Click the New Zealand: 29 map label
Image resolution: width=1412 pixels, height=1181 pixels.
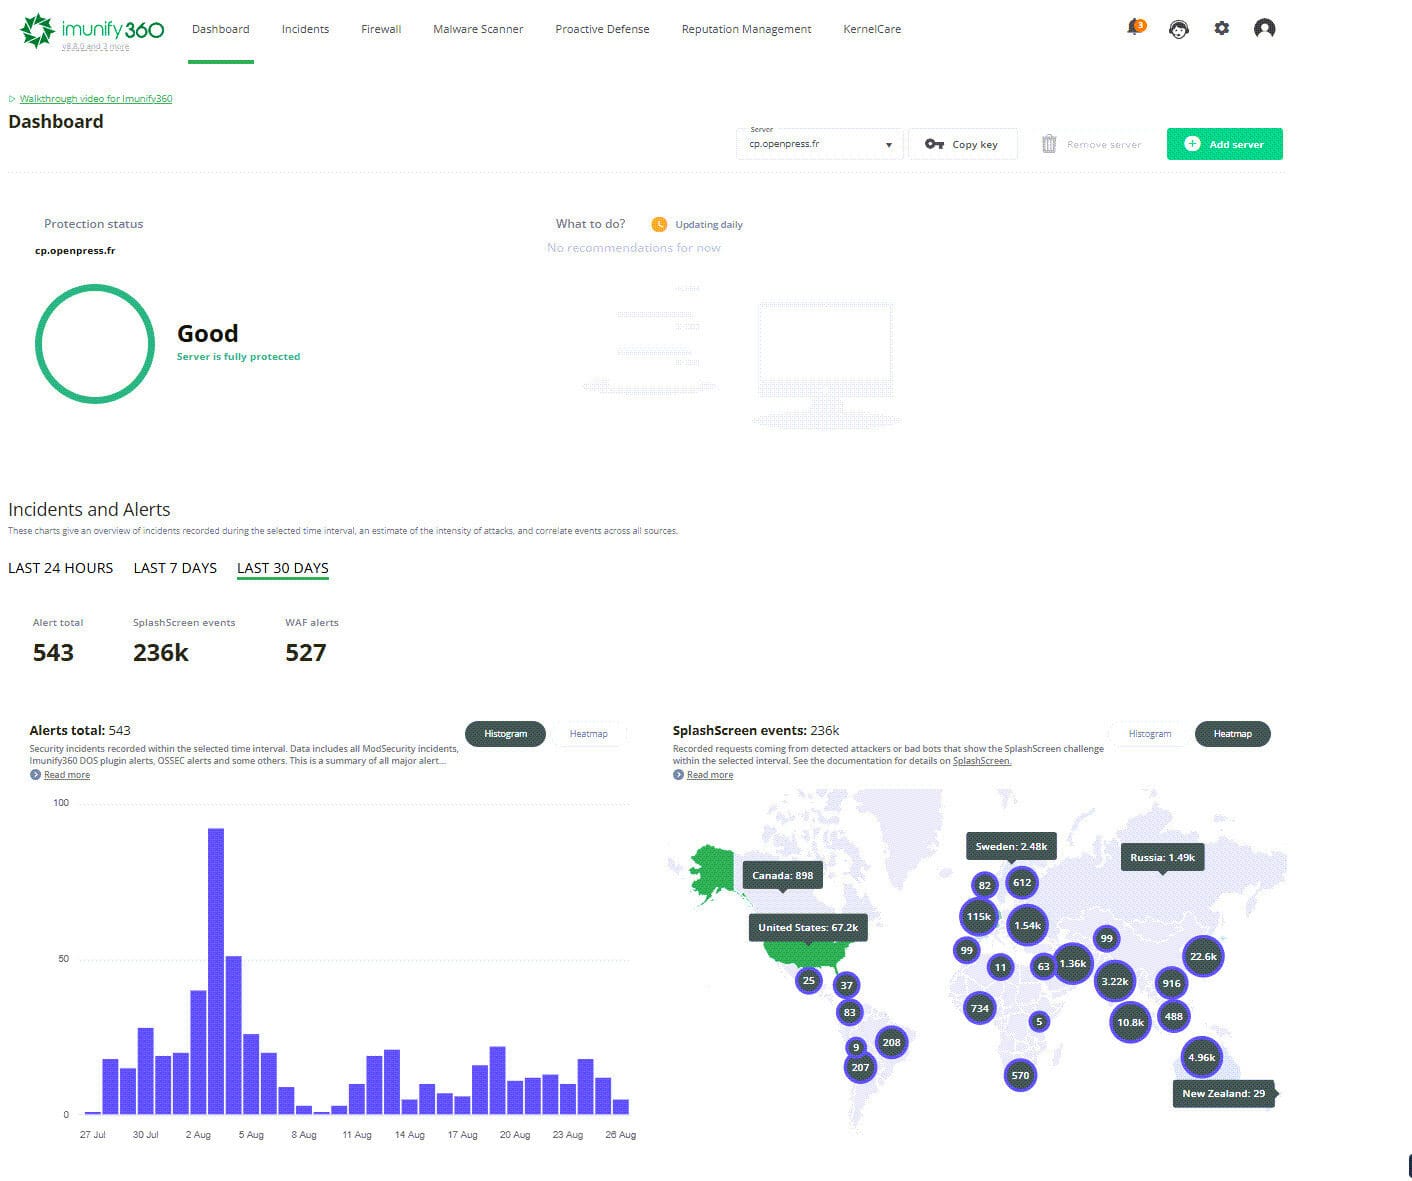click(1223, 1093)
